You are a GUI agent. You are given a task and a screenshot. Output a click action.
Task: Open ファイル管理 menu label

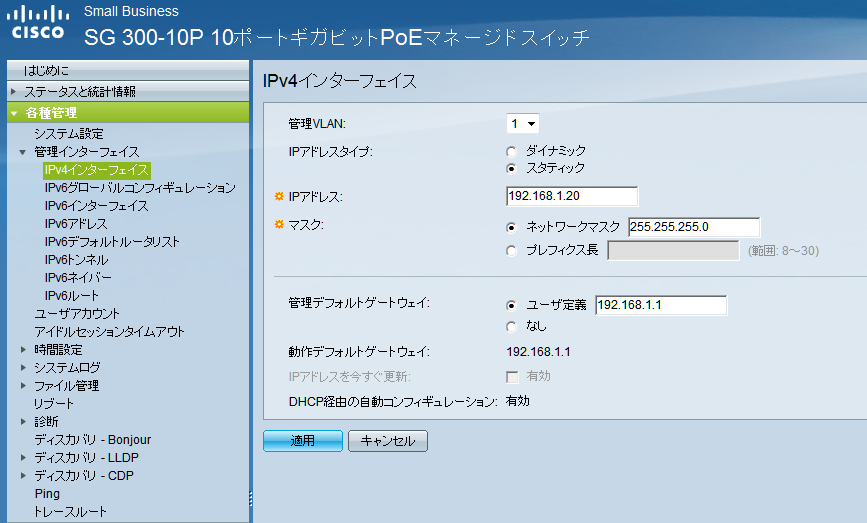pos(67,385)
